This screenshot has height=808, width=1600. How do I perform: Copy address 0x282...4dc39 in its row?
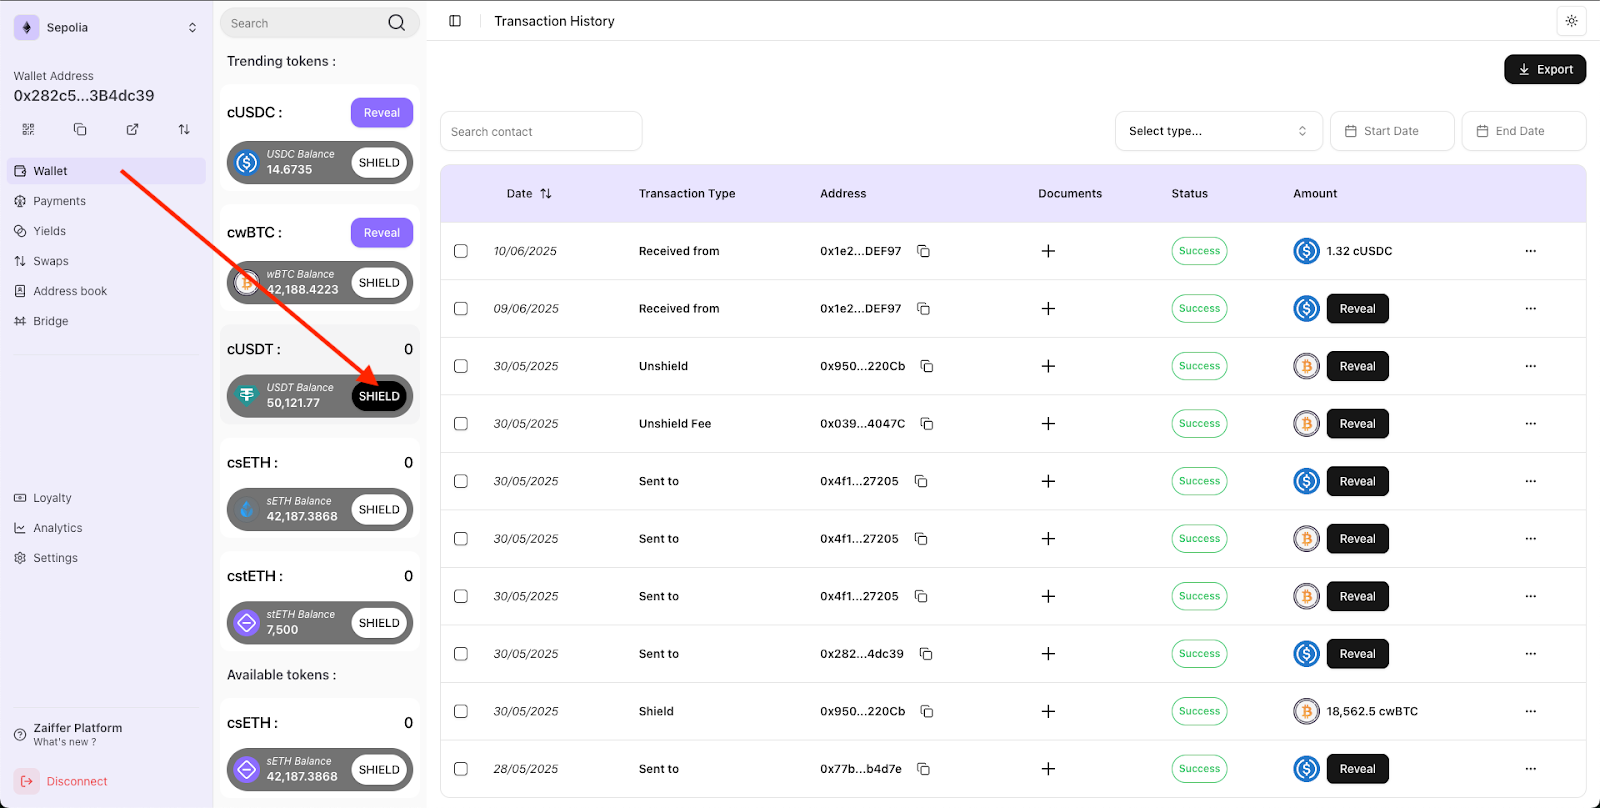point(926,654)
